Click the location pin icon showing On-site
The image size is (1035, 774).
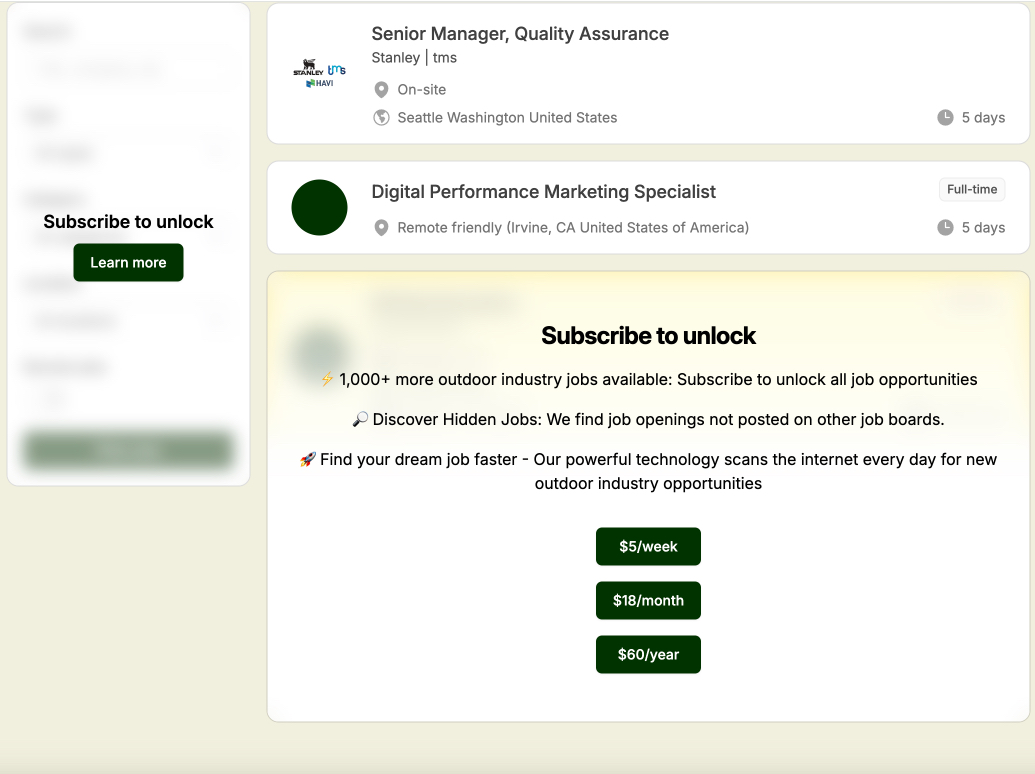pos(381,89)
